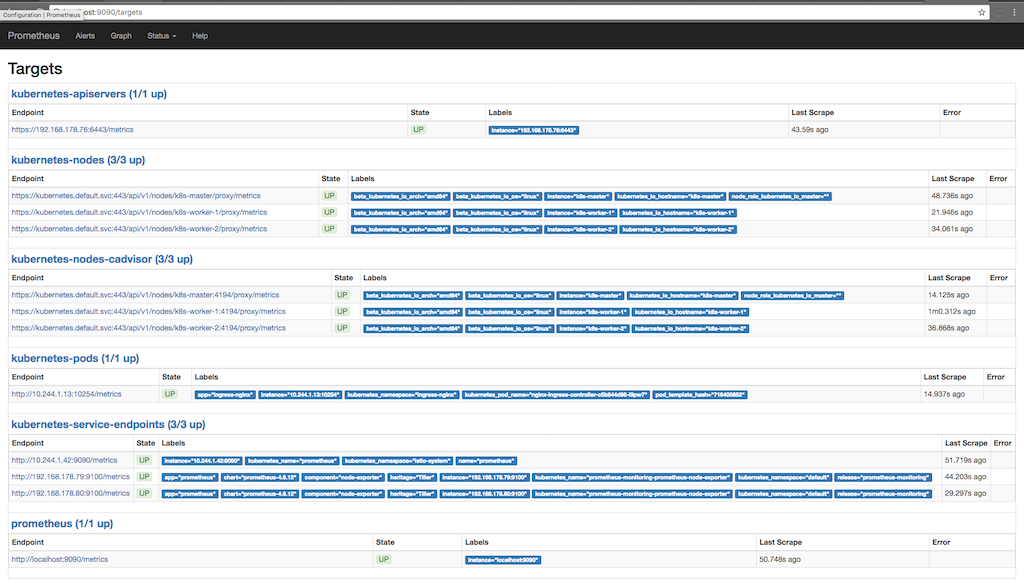
Task: Open the localhost:9090 metrics endpoint link
Action: (59, 559)
